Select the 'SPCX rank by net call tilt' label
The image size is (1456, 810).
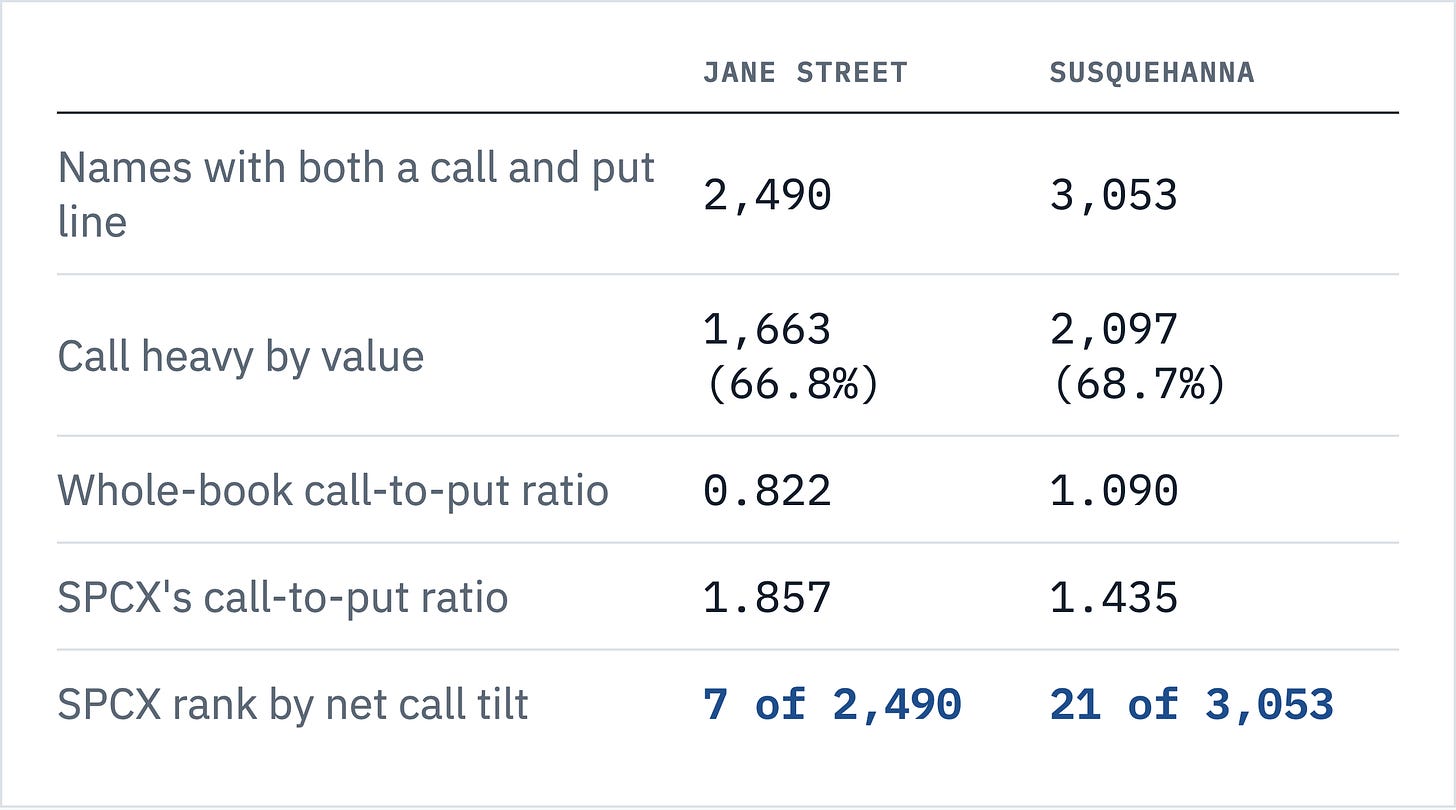pos(293,705)
